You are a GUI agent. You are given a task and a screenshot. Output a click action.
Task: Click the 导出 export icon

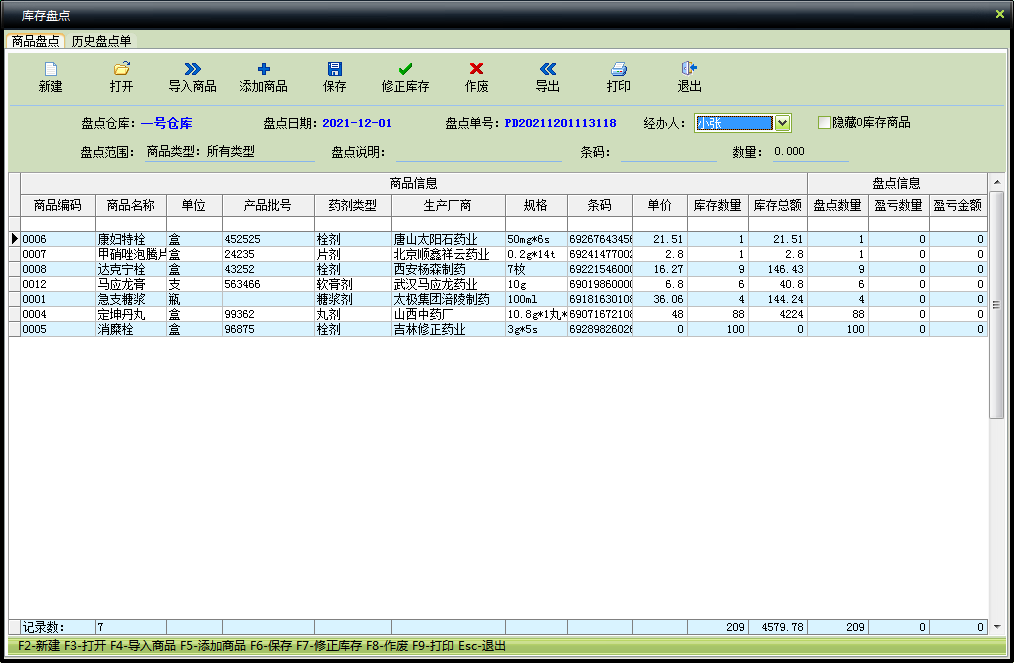548,69
